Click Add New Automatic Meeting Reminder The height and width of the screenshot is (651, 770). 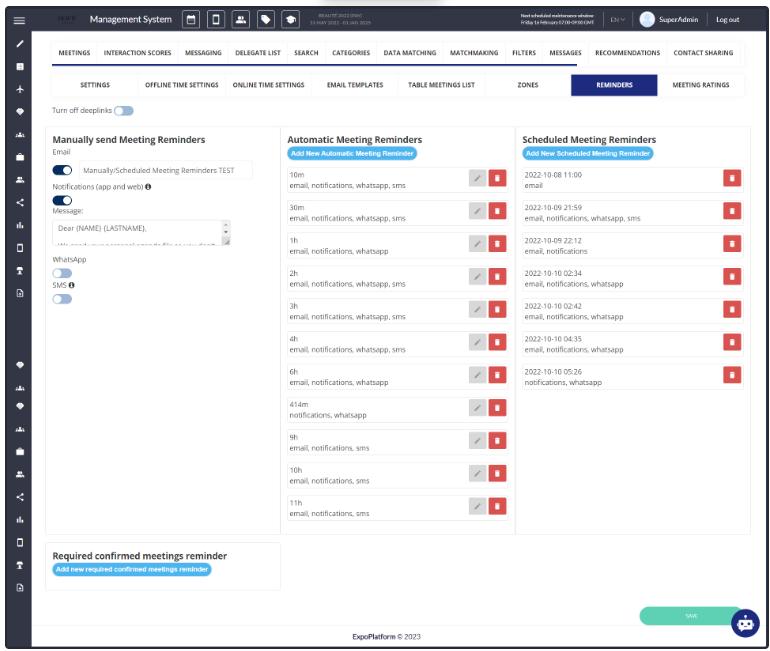[351, 153]
